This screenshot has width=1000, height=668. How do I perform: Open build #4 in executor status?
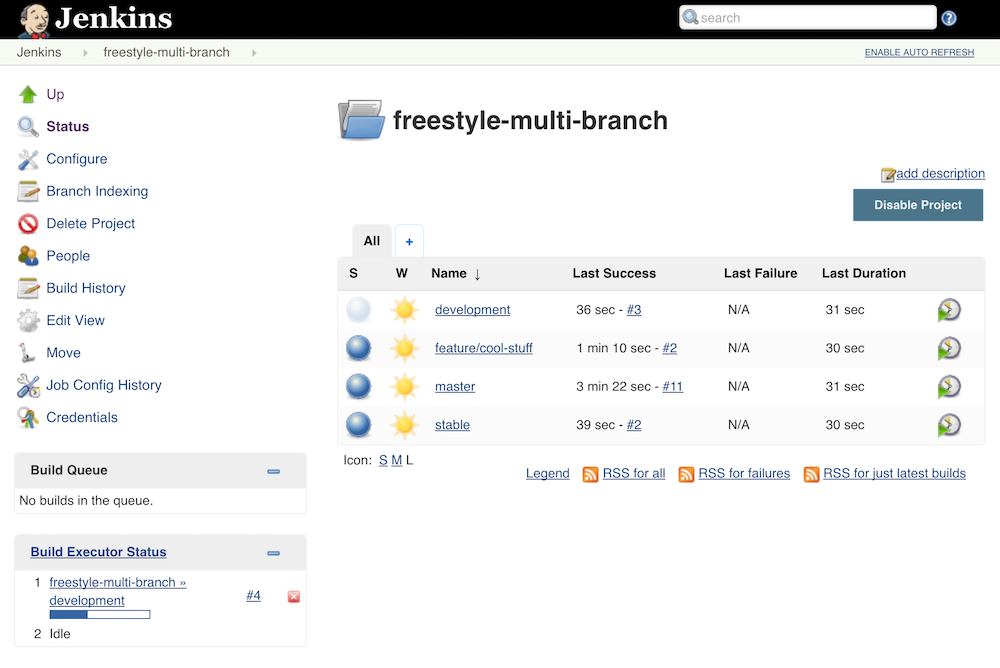coord(253,596)
